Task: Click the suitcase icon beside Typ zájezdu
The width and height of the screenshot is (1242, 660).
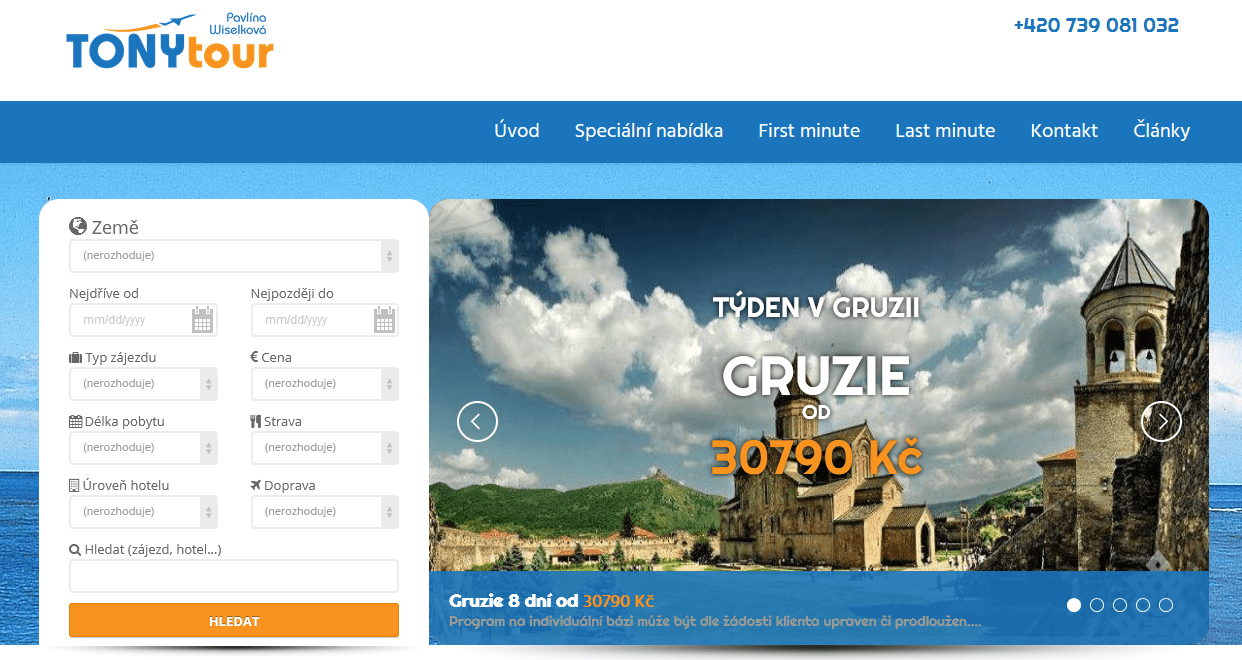Action: [75, 357]
